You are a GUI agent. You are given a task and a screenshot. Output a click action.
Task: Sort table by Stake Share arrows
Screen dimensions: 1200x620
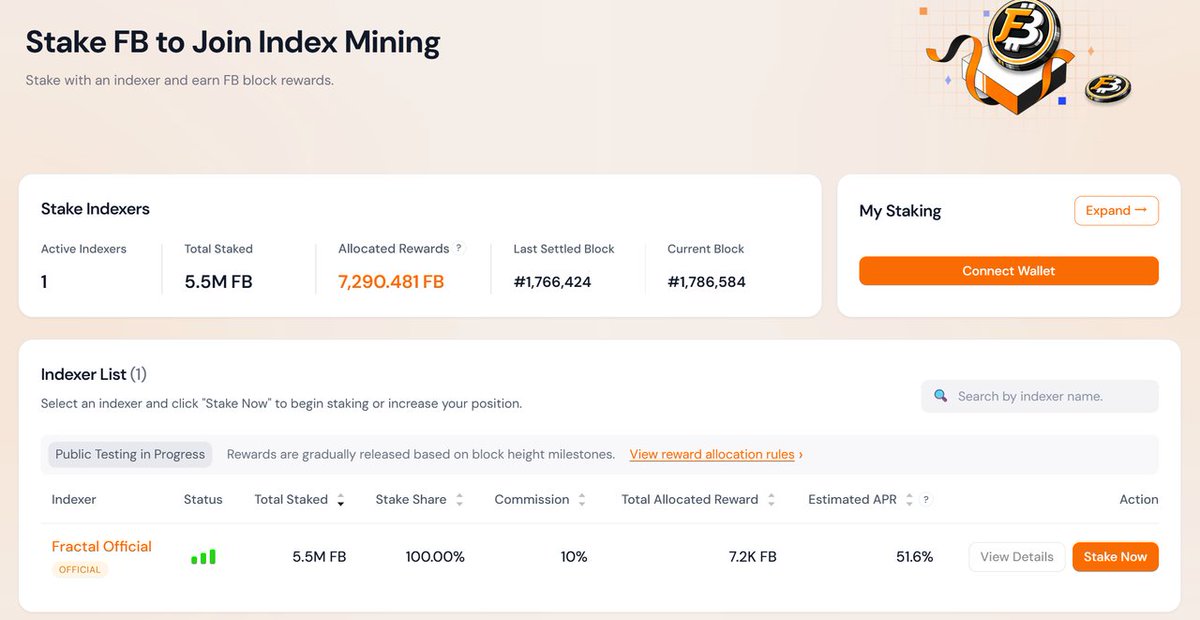point(459,499)
